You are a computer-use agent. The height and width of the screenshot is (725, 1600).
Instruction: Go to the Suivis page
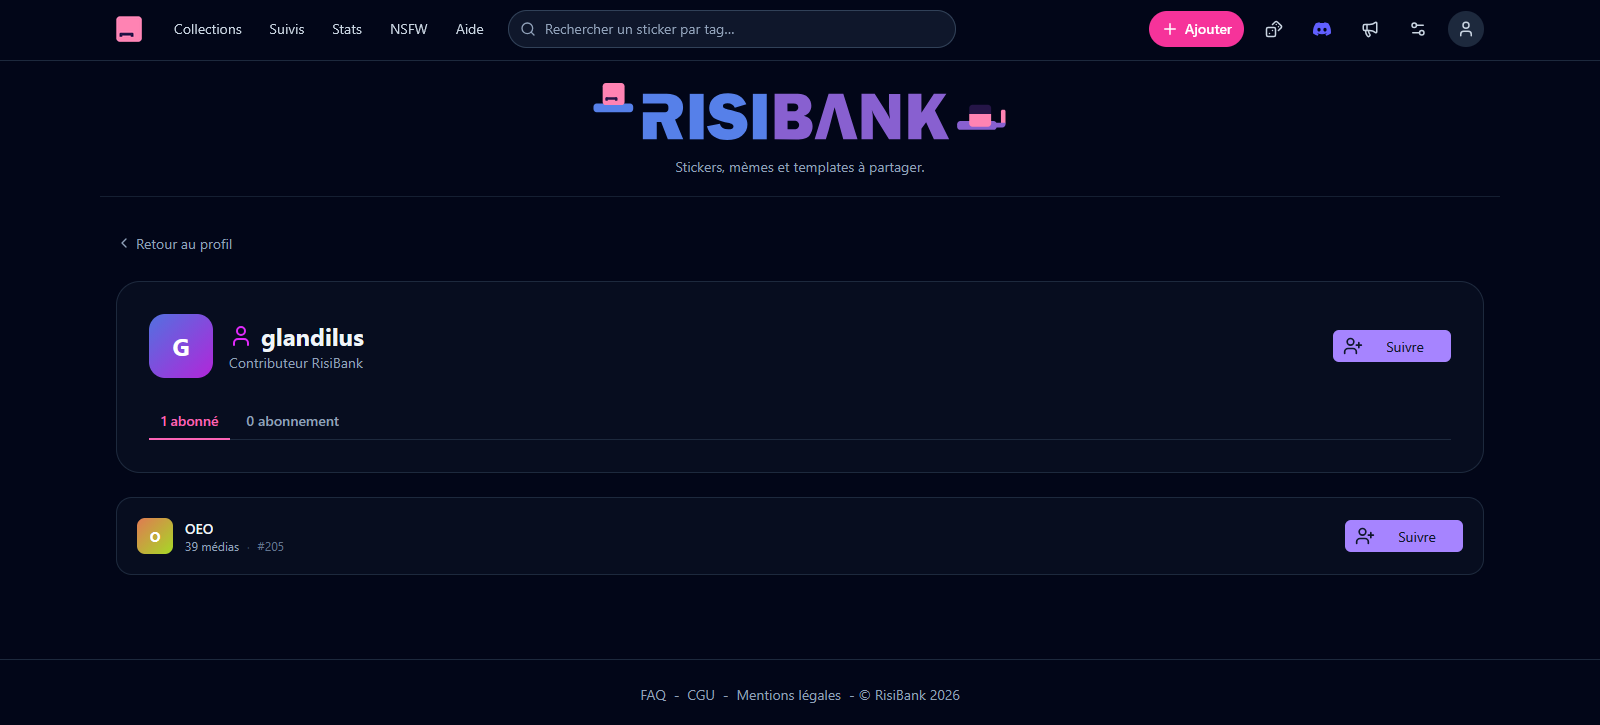click(287, 29)
